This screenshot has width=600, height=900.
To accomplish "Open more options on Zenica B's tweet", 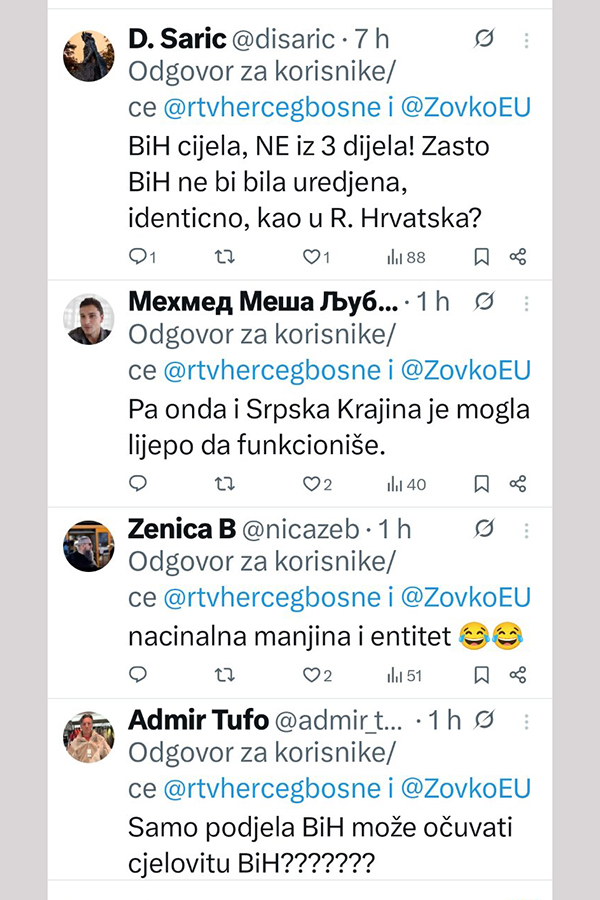I will pyautogui.click(x=527, y=528).
